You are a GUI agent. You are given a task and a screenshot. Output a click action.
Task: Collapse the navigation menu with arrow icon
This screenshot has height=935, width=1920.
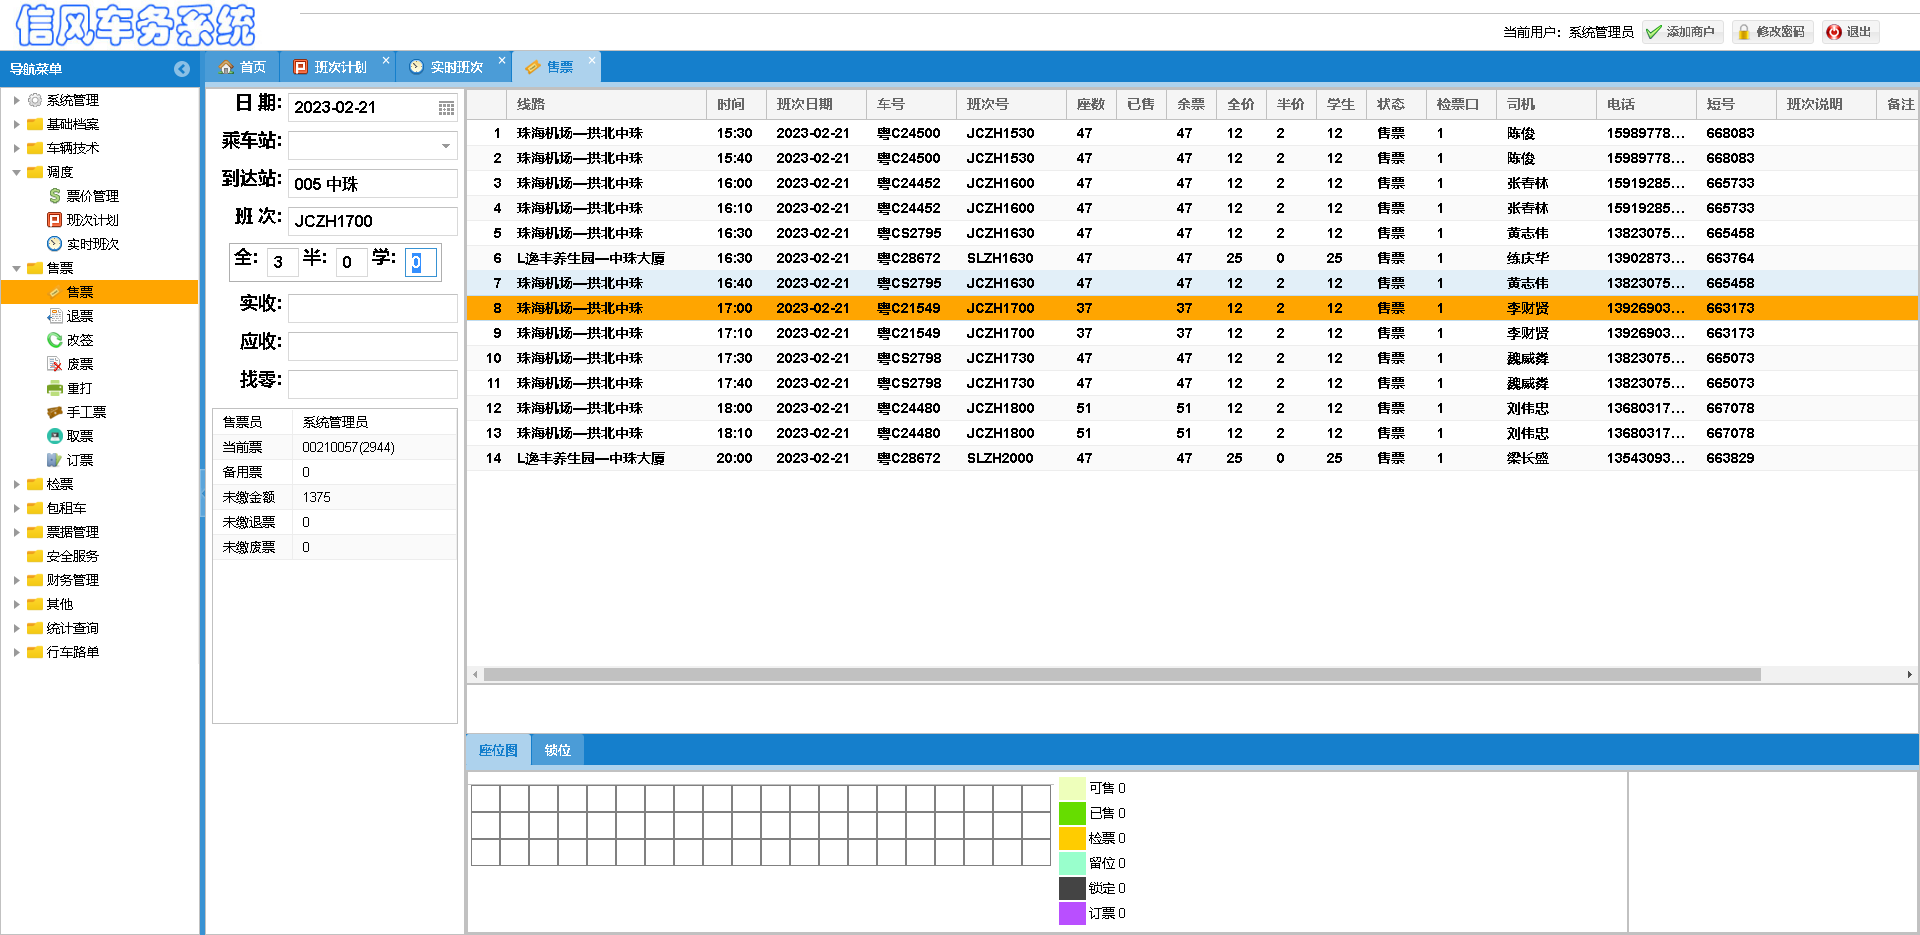point(182,69)
